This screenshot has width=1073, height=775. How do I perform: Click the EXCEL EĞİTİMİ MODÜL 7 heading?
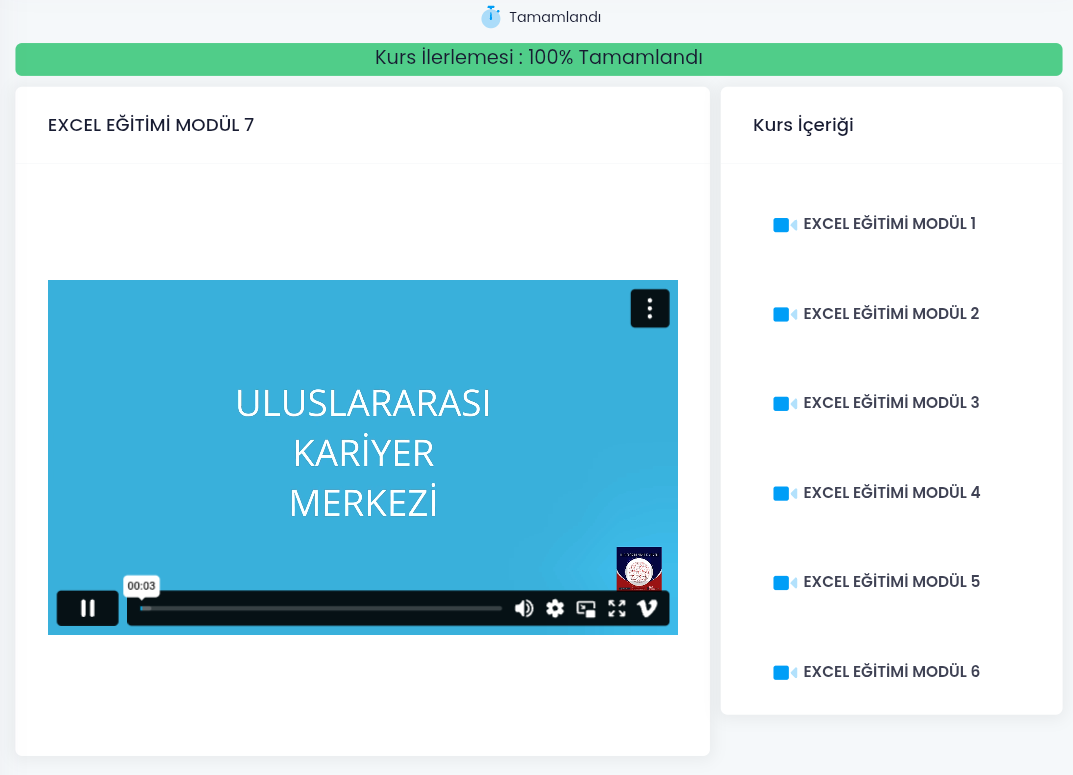point(151,125)
